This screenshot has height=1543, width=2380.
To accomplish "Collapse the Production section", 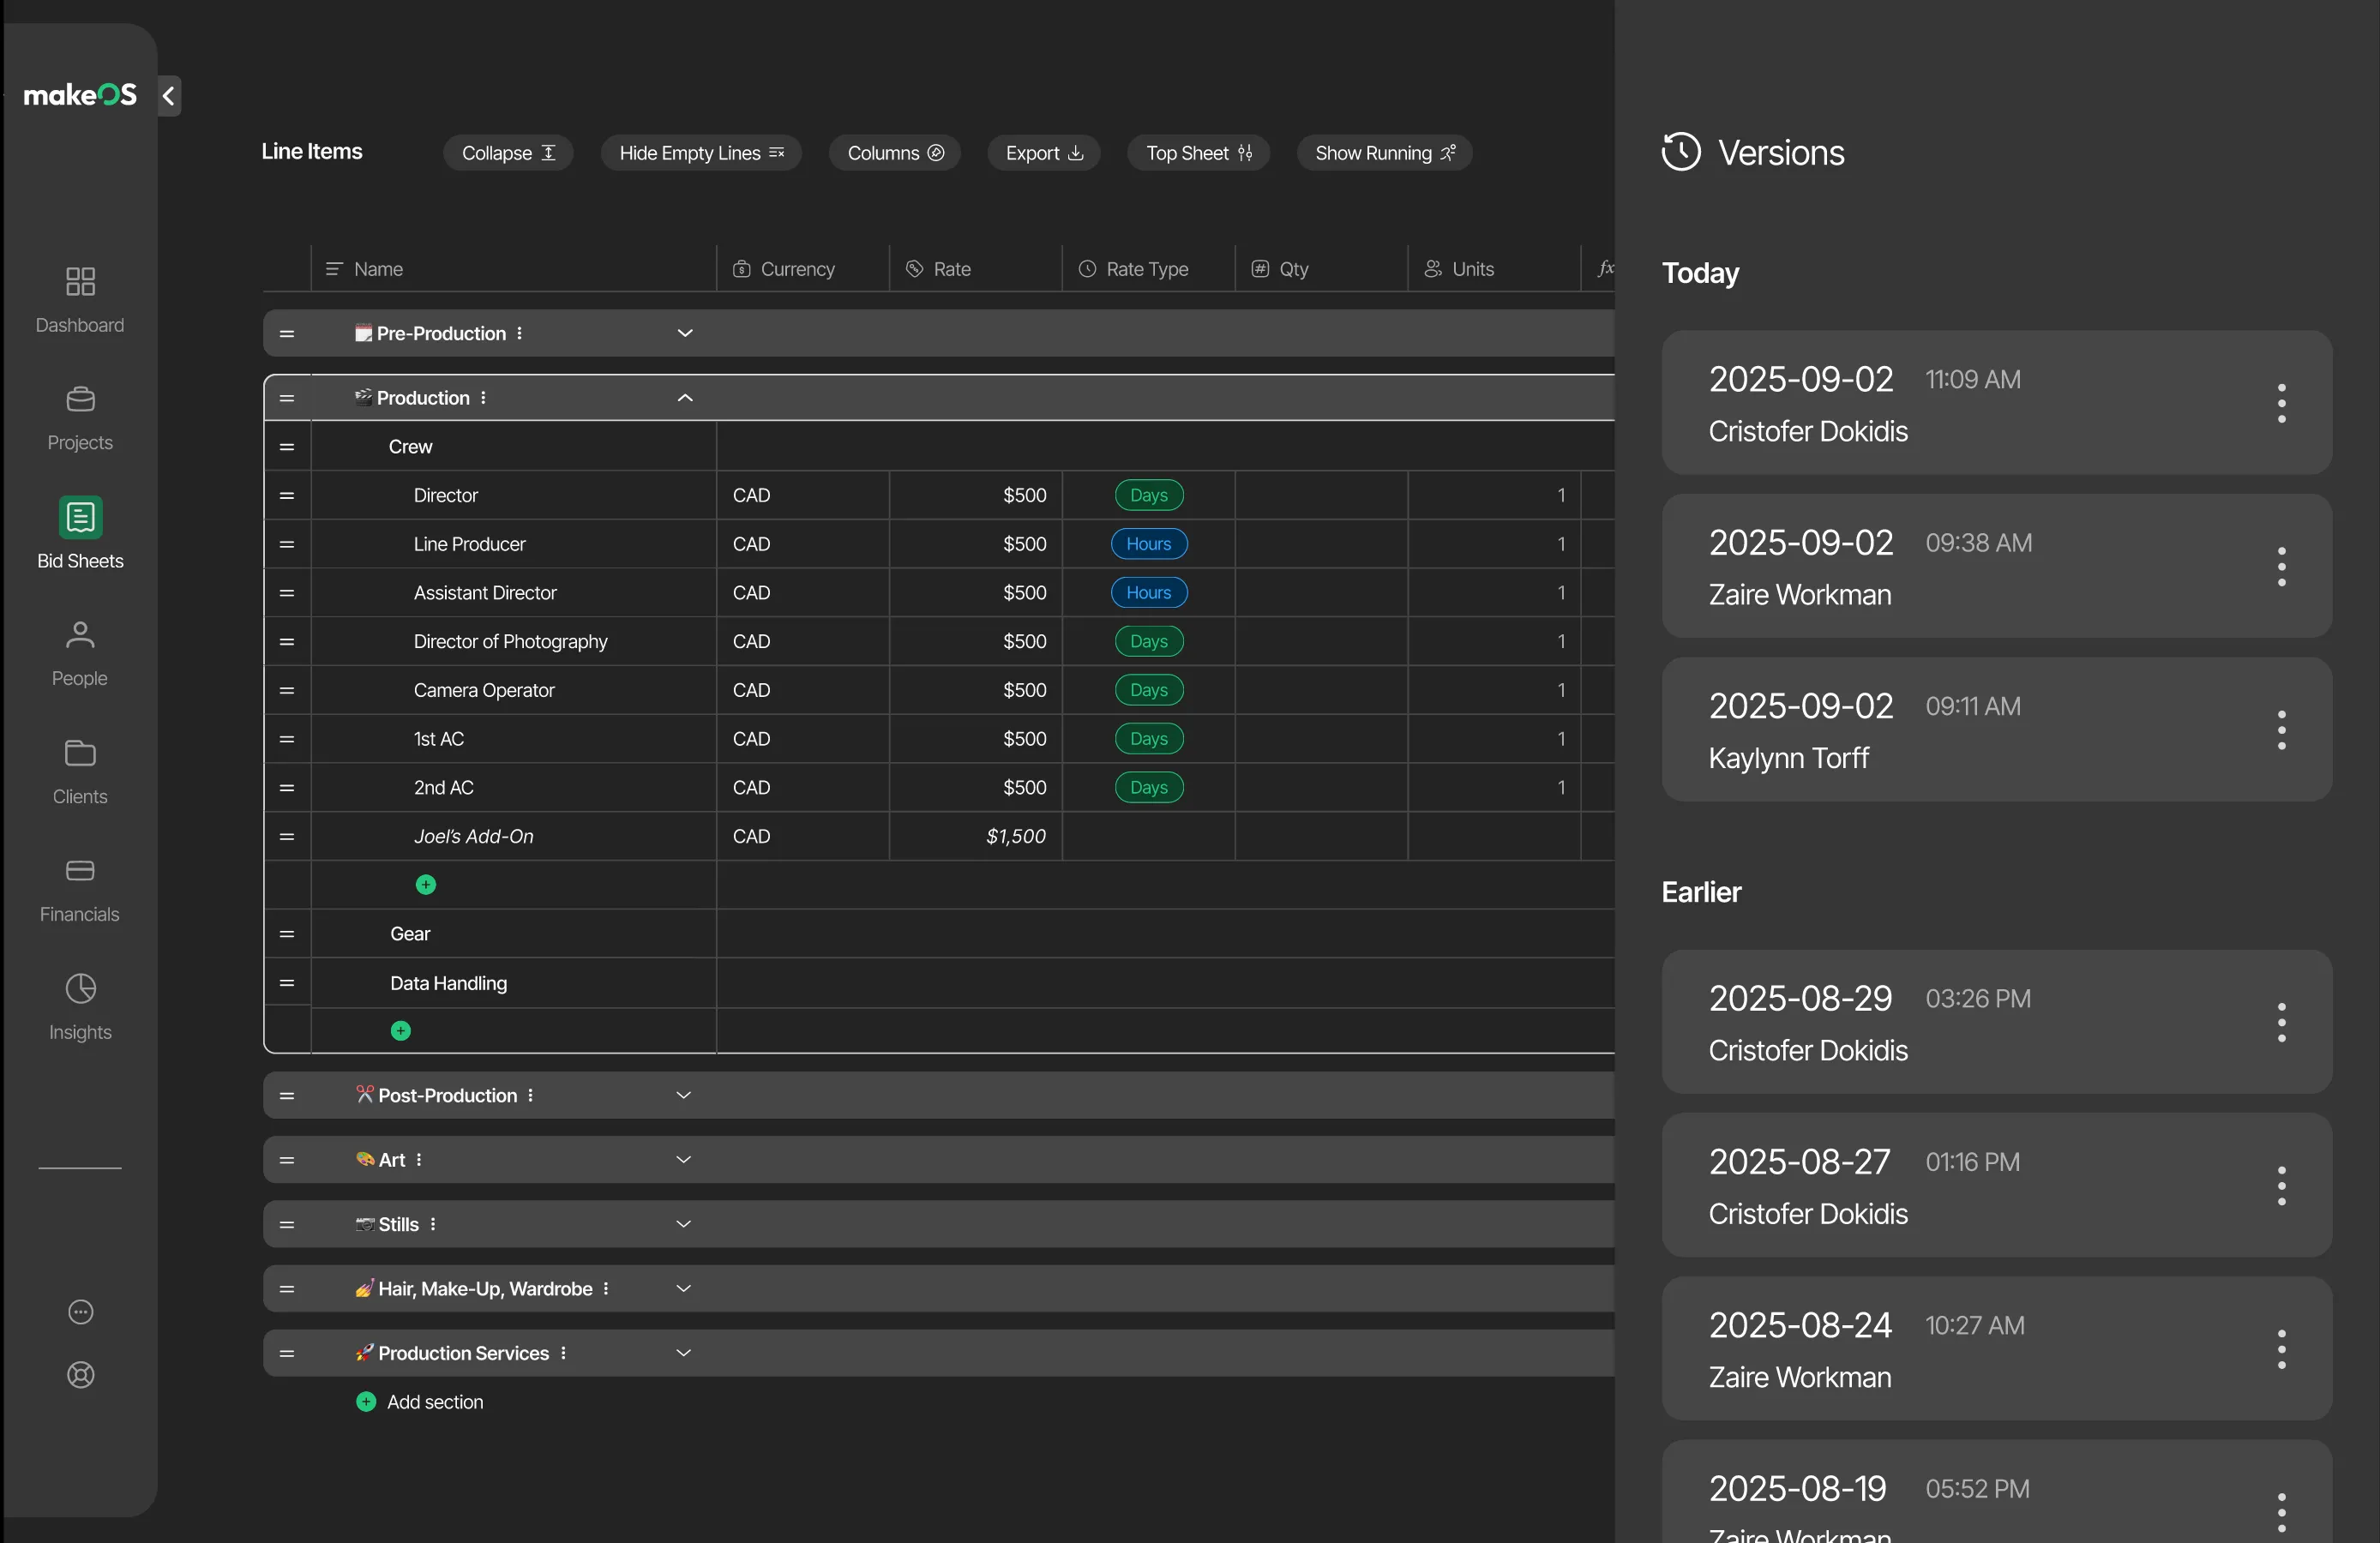I will [x=685, y=398].
